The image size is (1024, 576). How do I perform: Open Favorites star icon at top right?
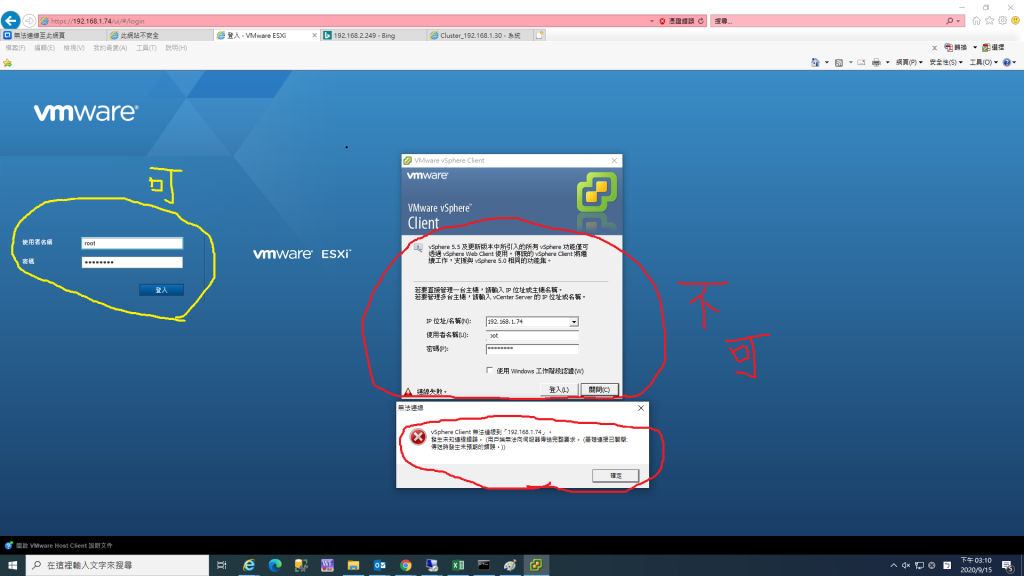click(989, 21)
